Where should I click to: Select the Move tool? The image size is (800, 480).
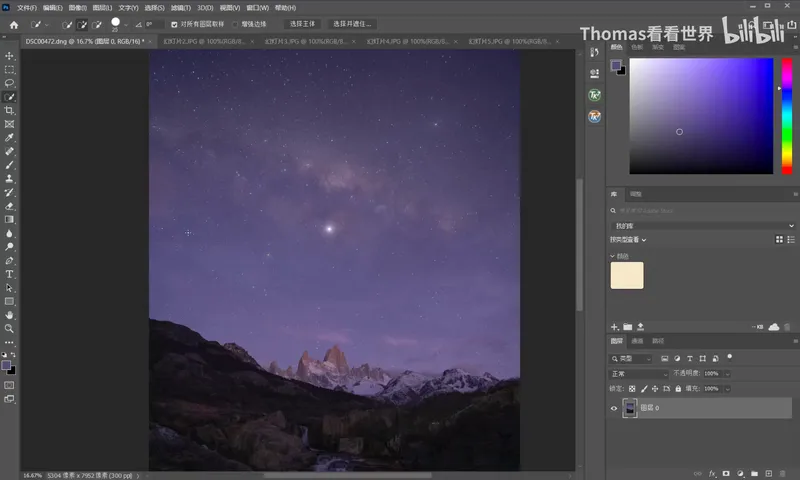click(x=9, y=56)
